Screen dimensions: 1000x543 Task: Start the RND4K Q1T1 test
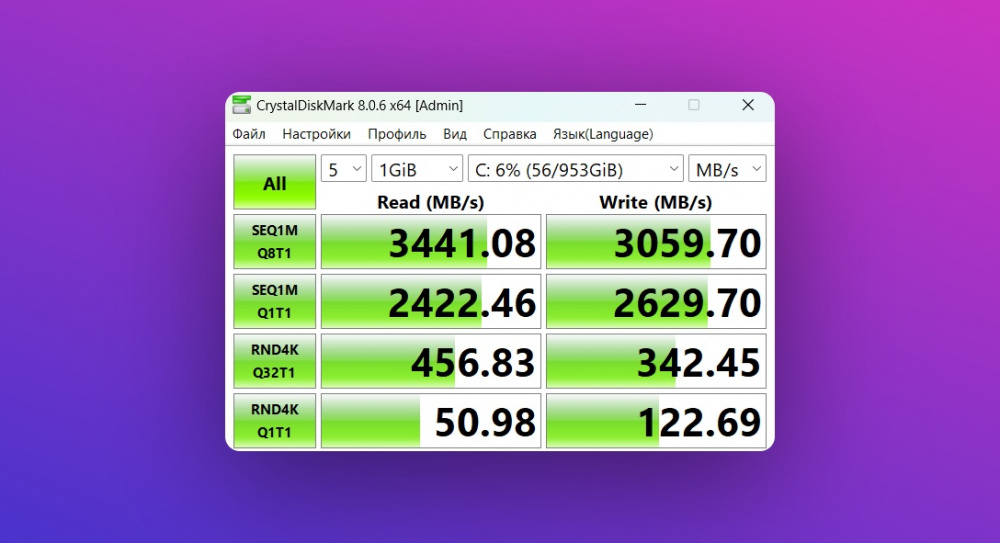pyautogui.click(x=274, y=420)
